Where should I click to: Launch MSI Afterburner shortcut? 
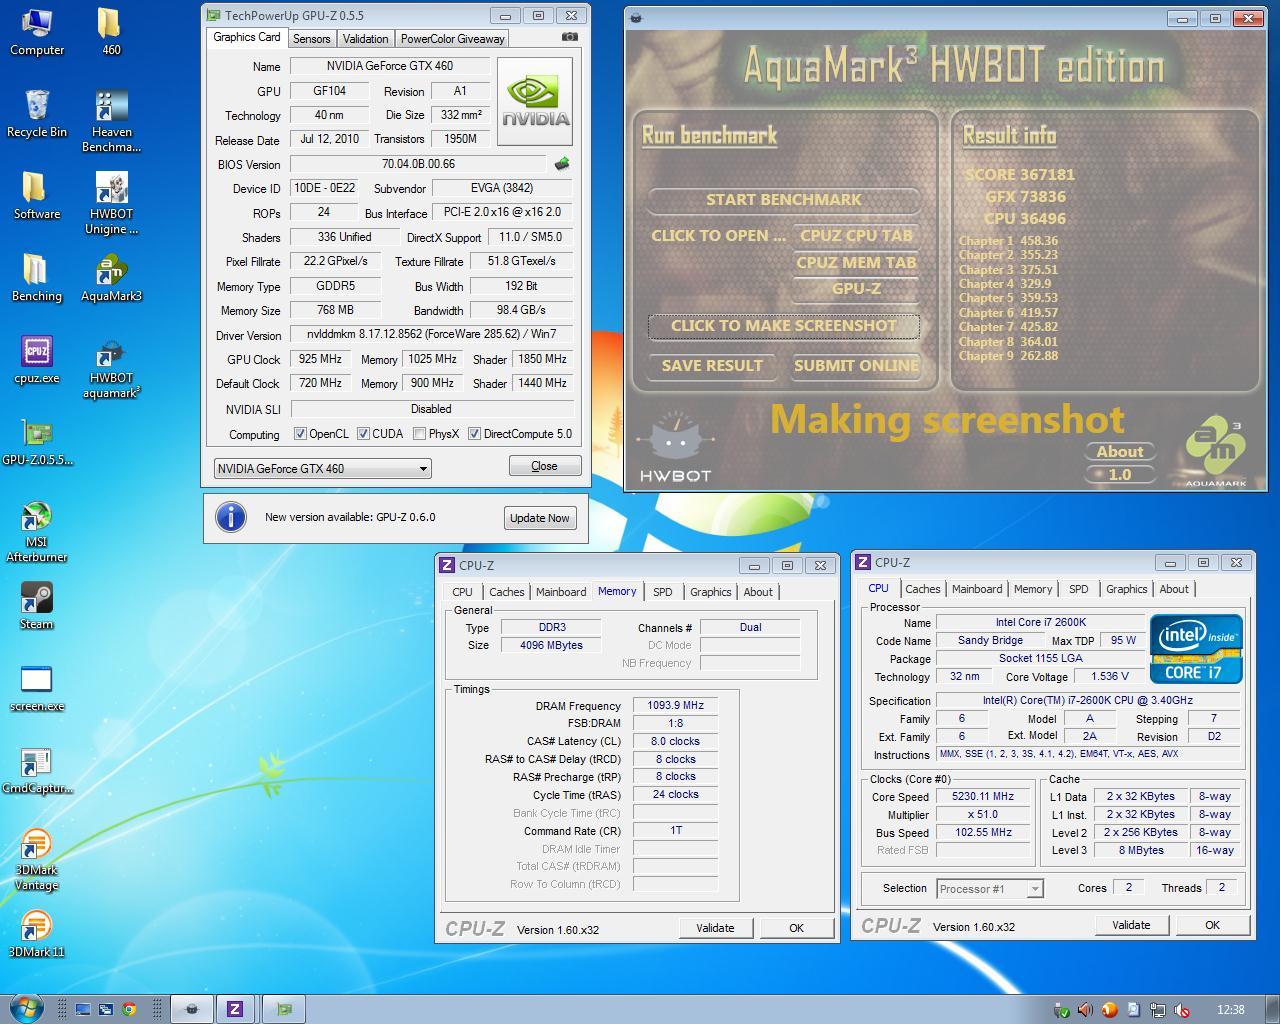click(x=37, y=532)
